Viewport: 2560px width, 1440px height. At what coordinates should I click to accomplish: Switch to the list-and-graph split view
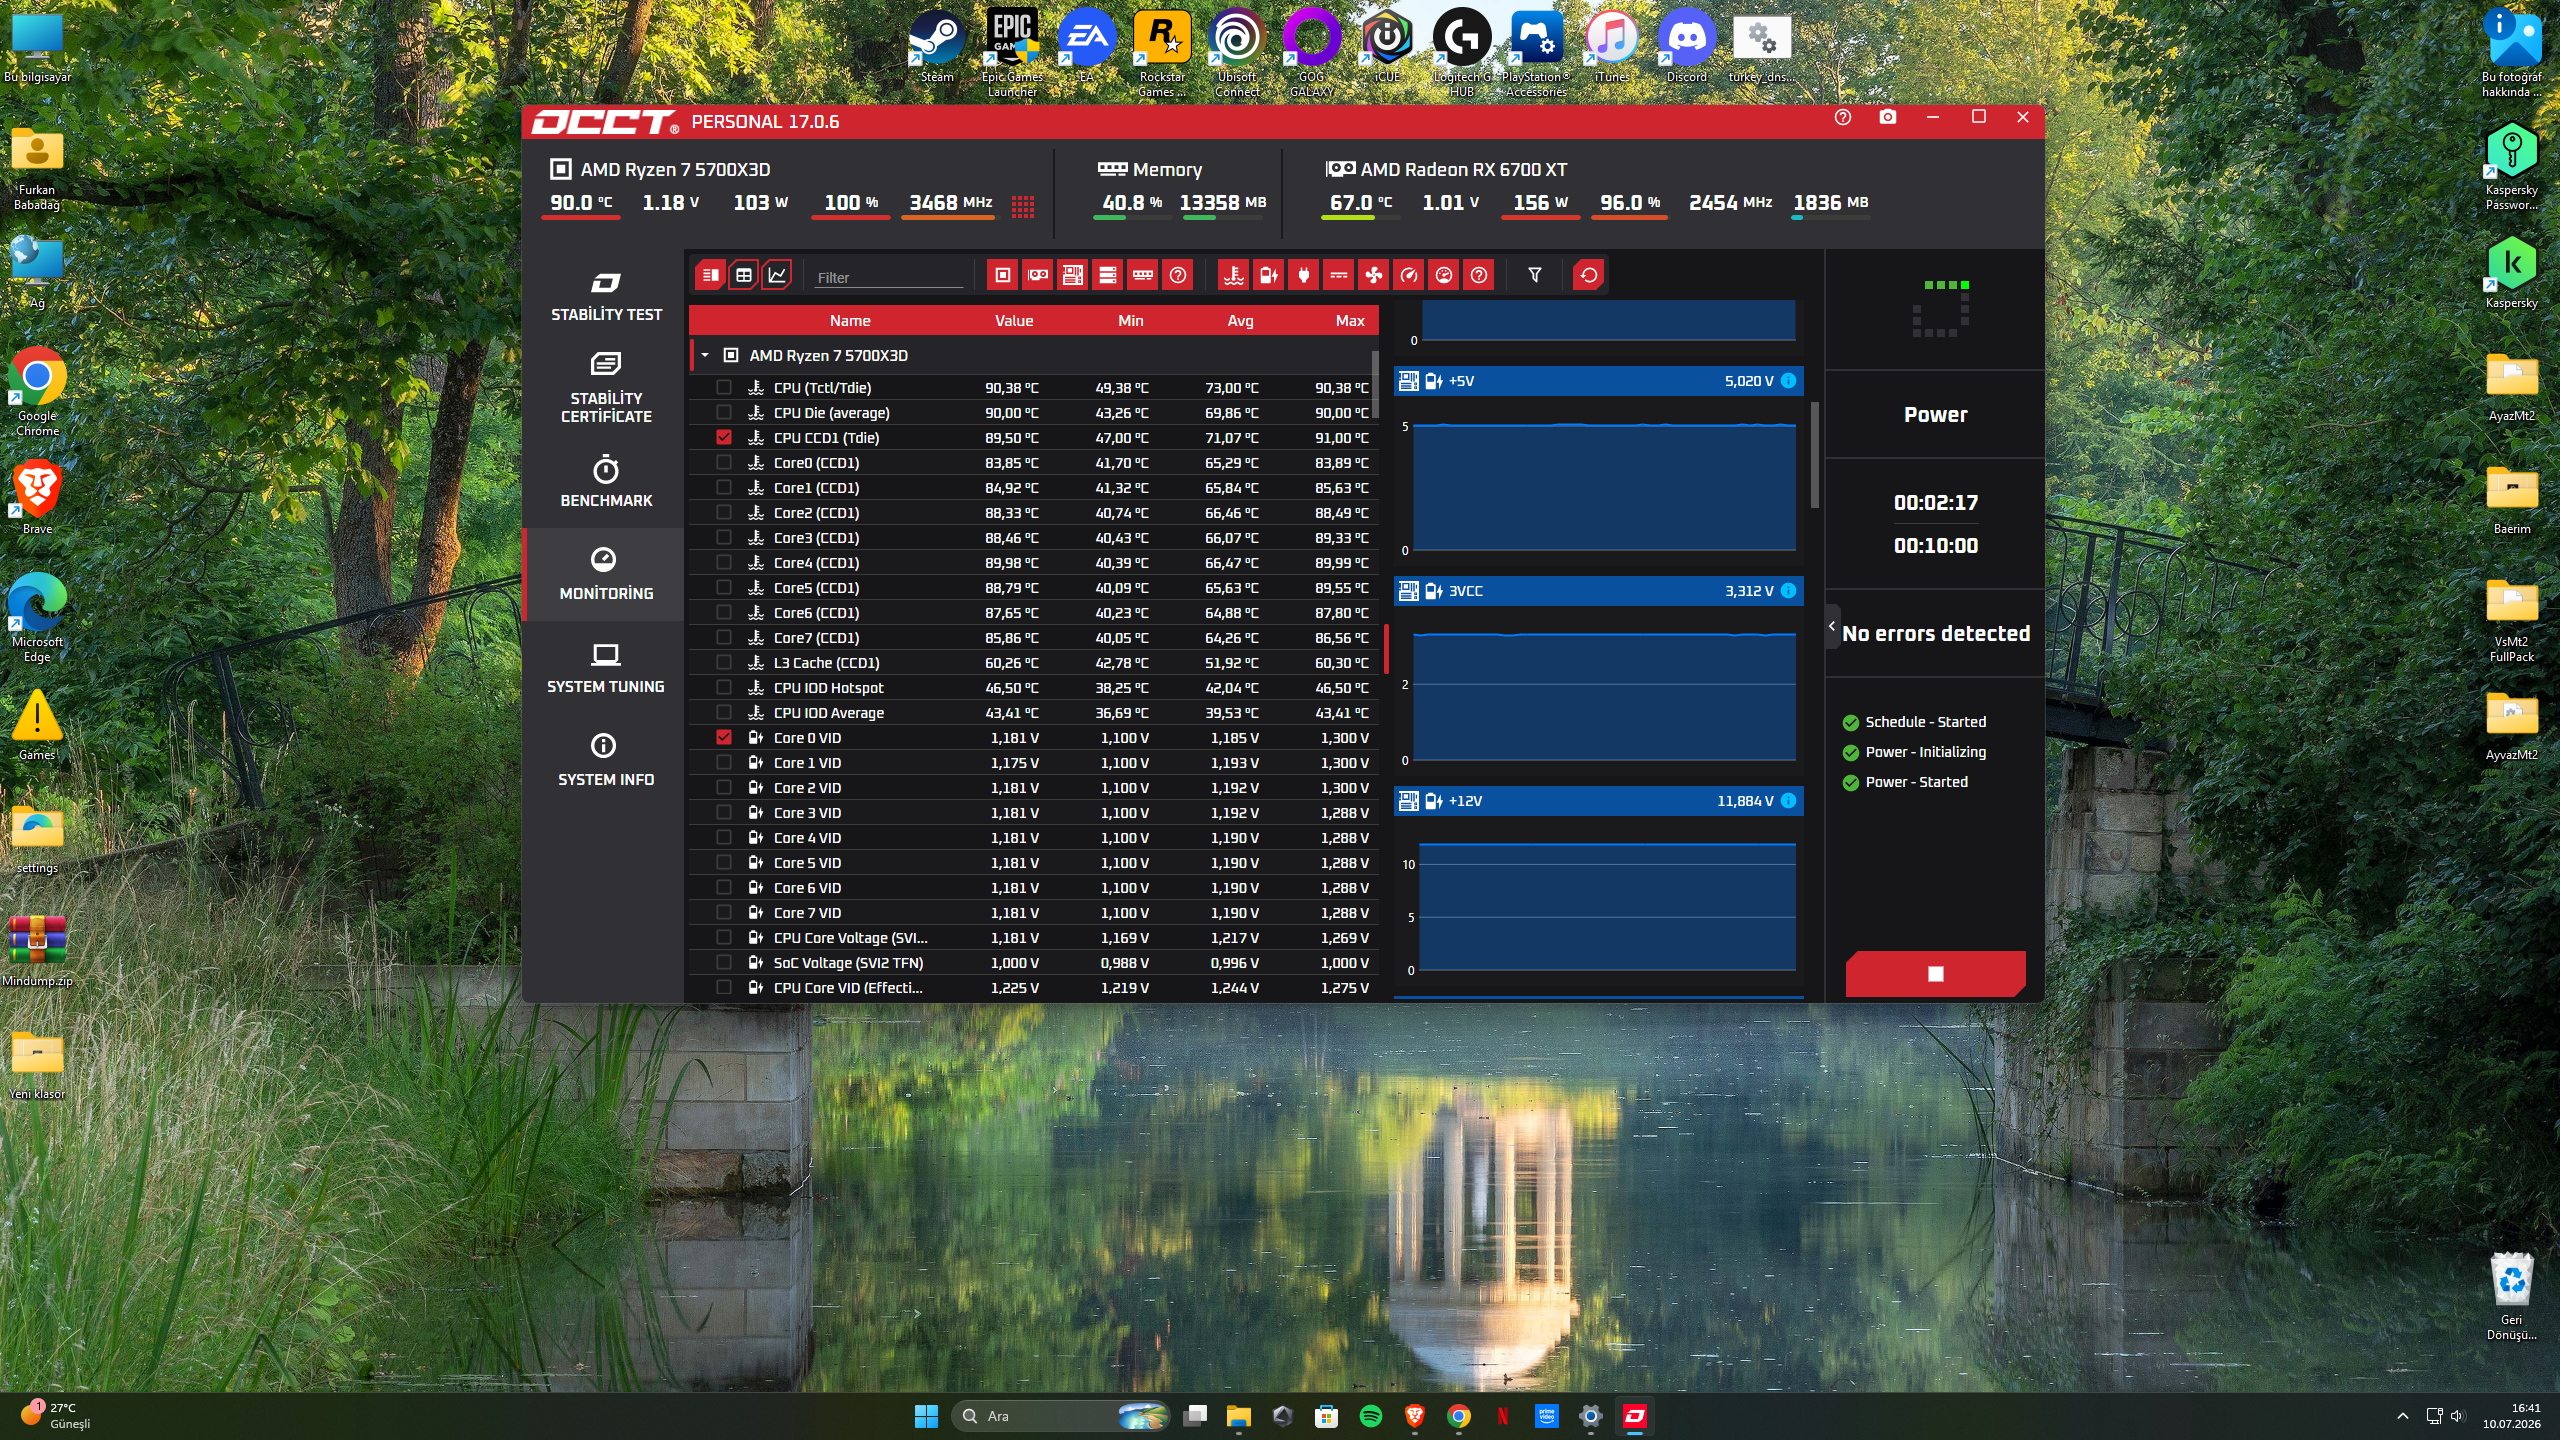click(710, 275)
